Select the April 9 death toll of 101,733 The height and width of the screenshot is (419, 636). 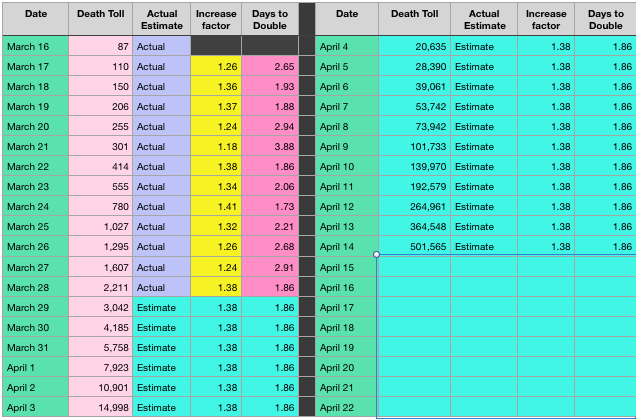[415, 146]
